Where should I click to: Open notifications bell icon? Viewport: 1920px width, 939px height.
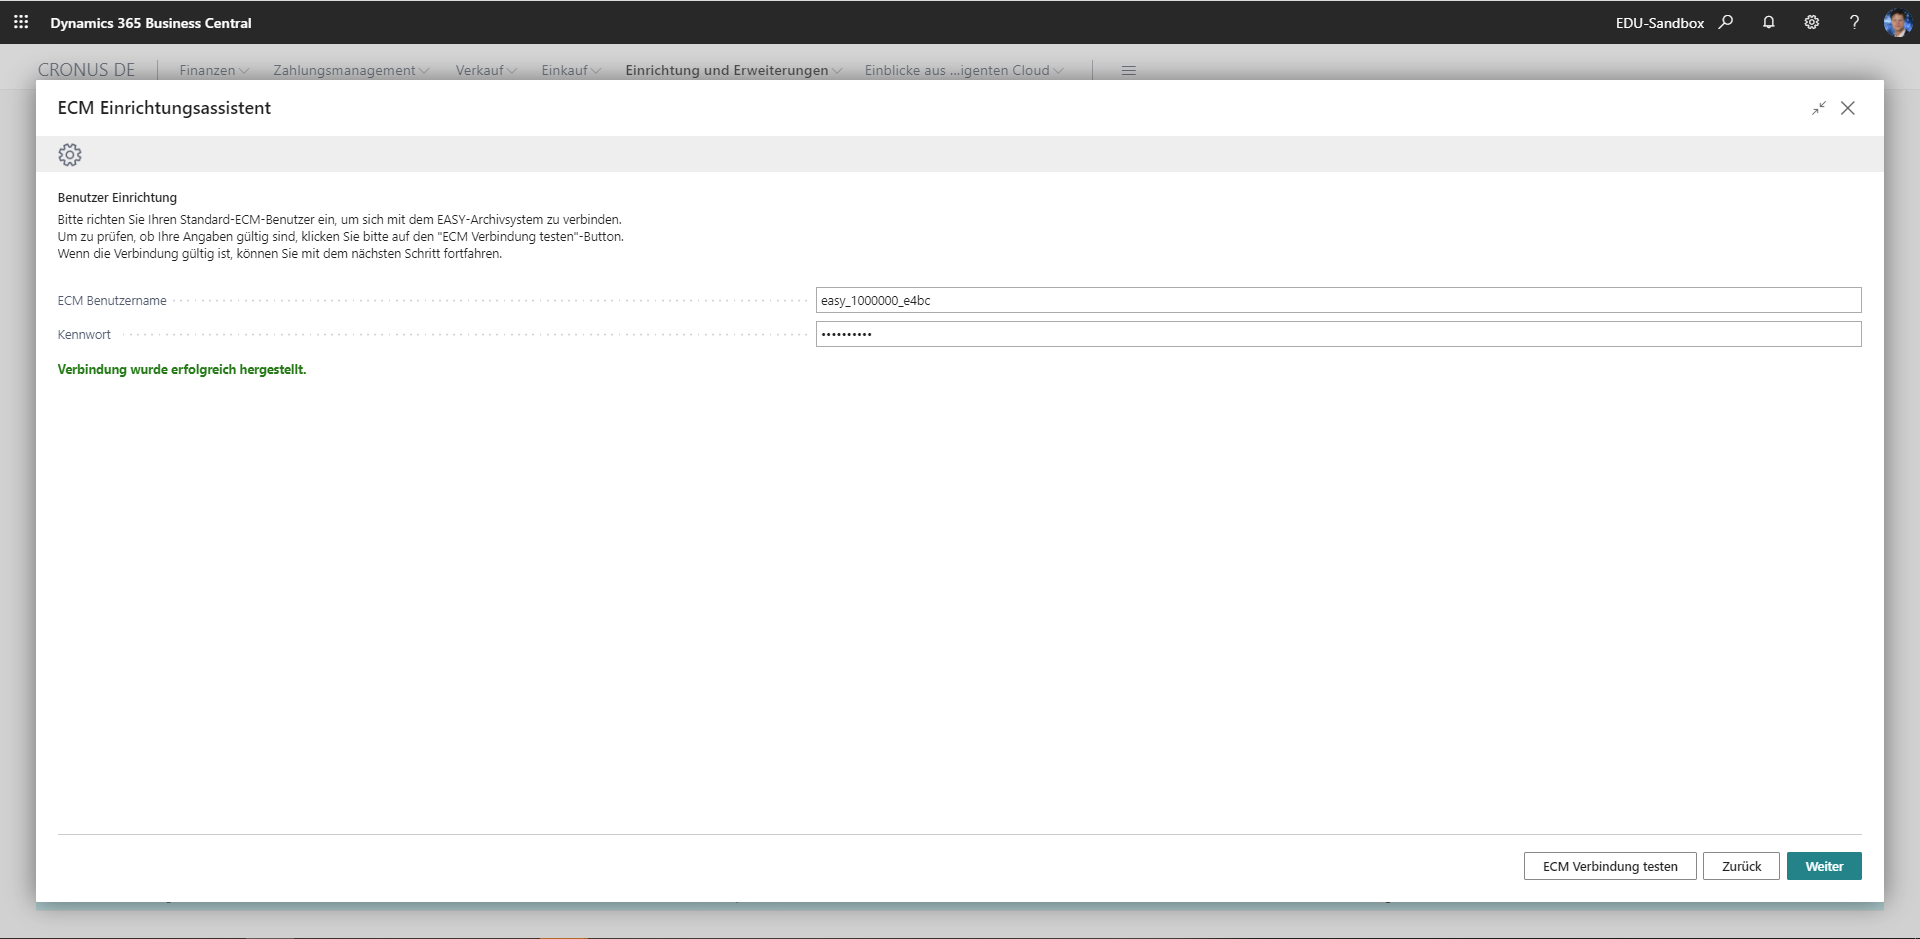pos(1769,22)
